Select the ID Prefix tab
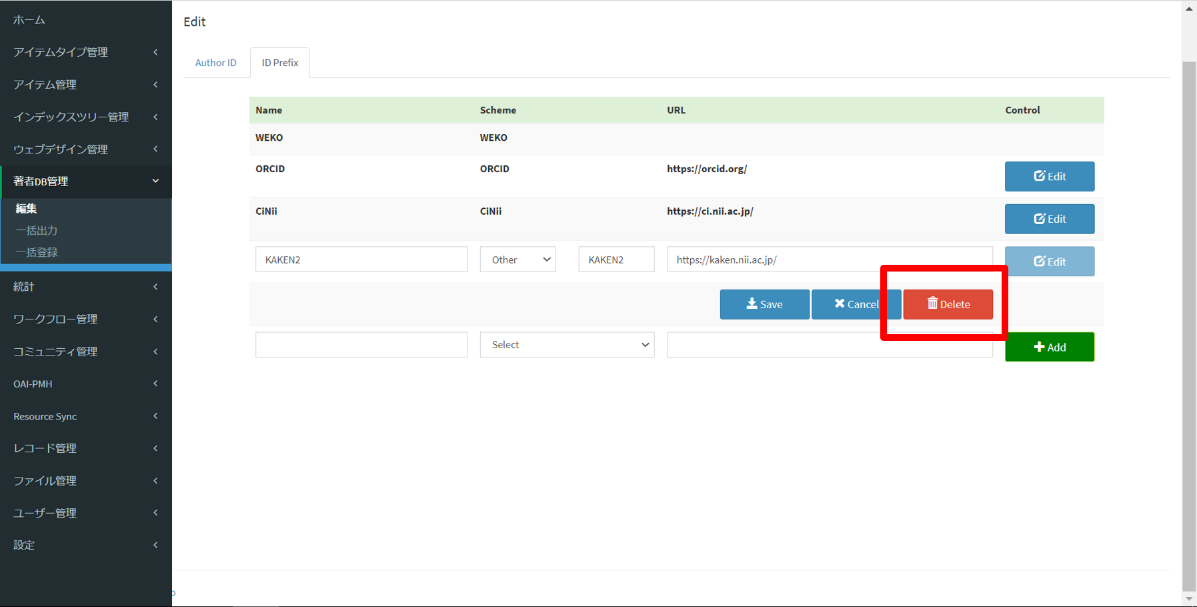Screen dimensions: 1197x607 [x=280, y=63]
